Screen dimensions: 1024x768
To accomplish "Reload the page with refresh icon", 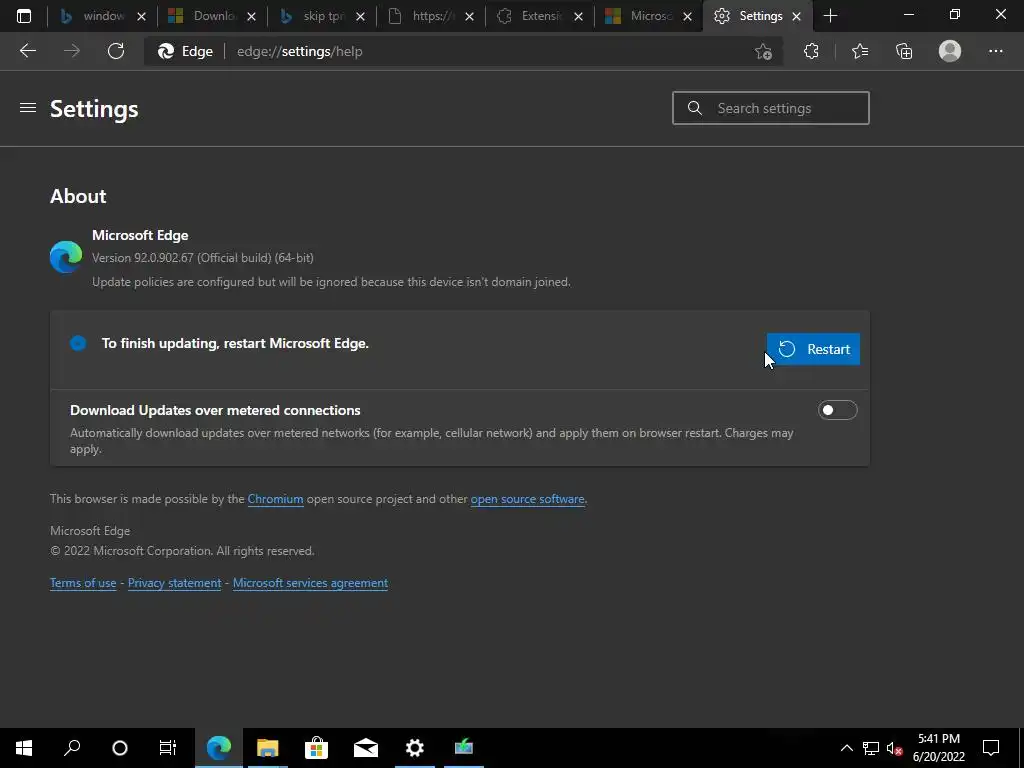I will (116, 51).
